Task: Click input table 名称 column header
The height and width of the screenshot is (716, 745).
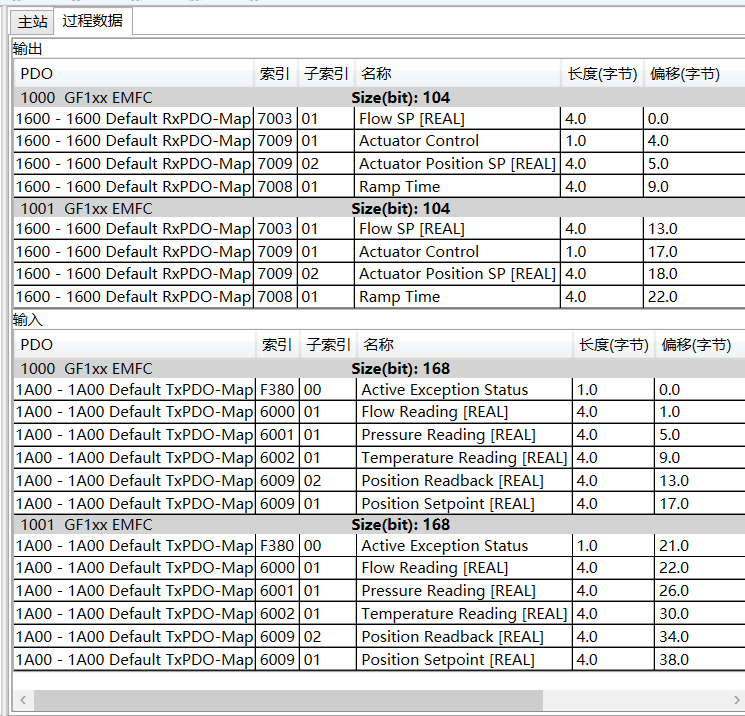Action: point(464,344)
